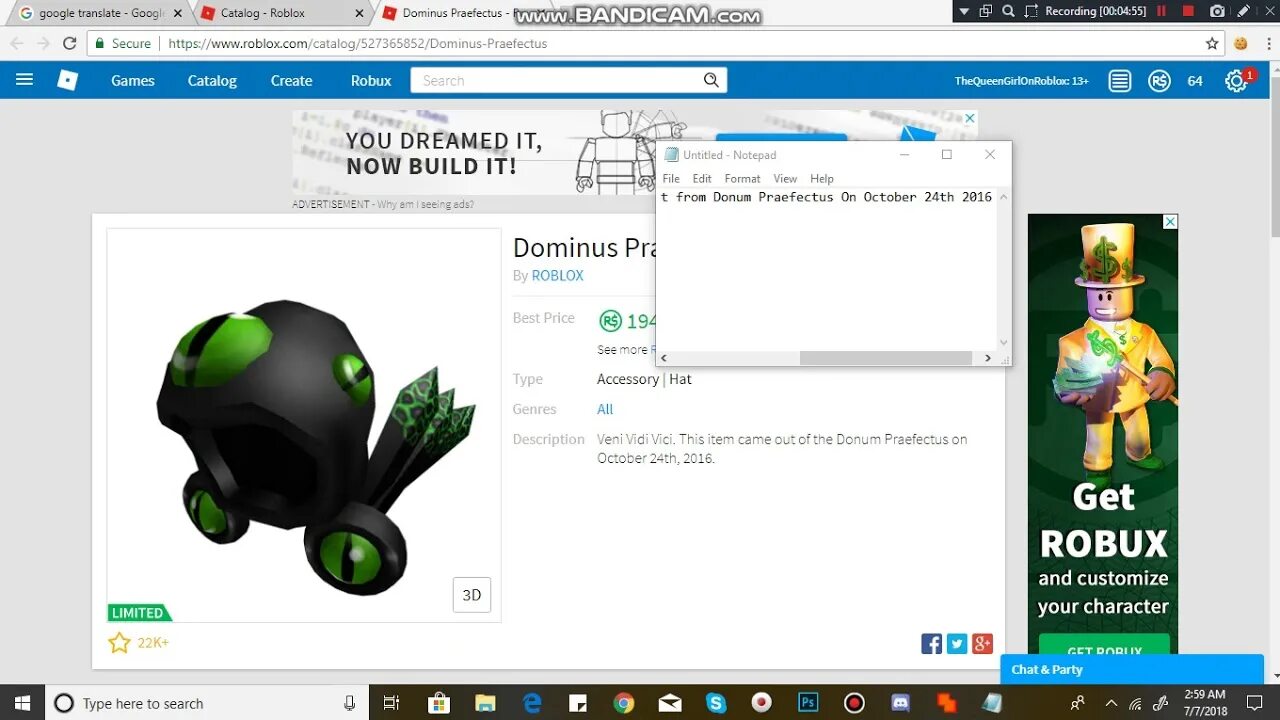This screenshot has height=720, width=1280.
Task: Click the Windows taskbar search box
Action: (207, 703)
